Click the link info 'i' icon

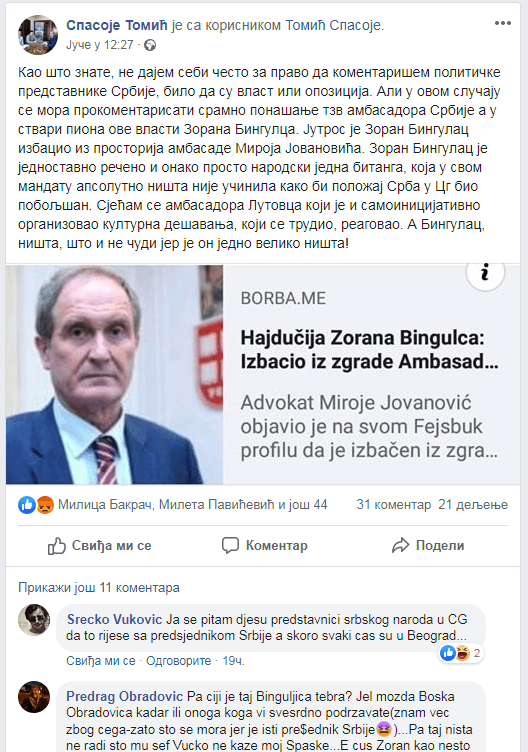tap(485, 272)
